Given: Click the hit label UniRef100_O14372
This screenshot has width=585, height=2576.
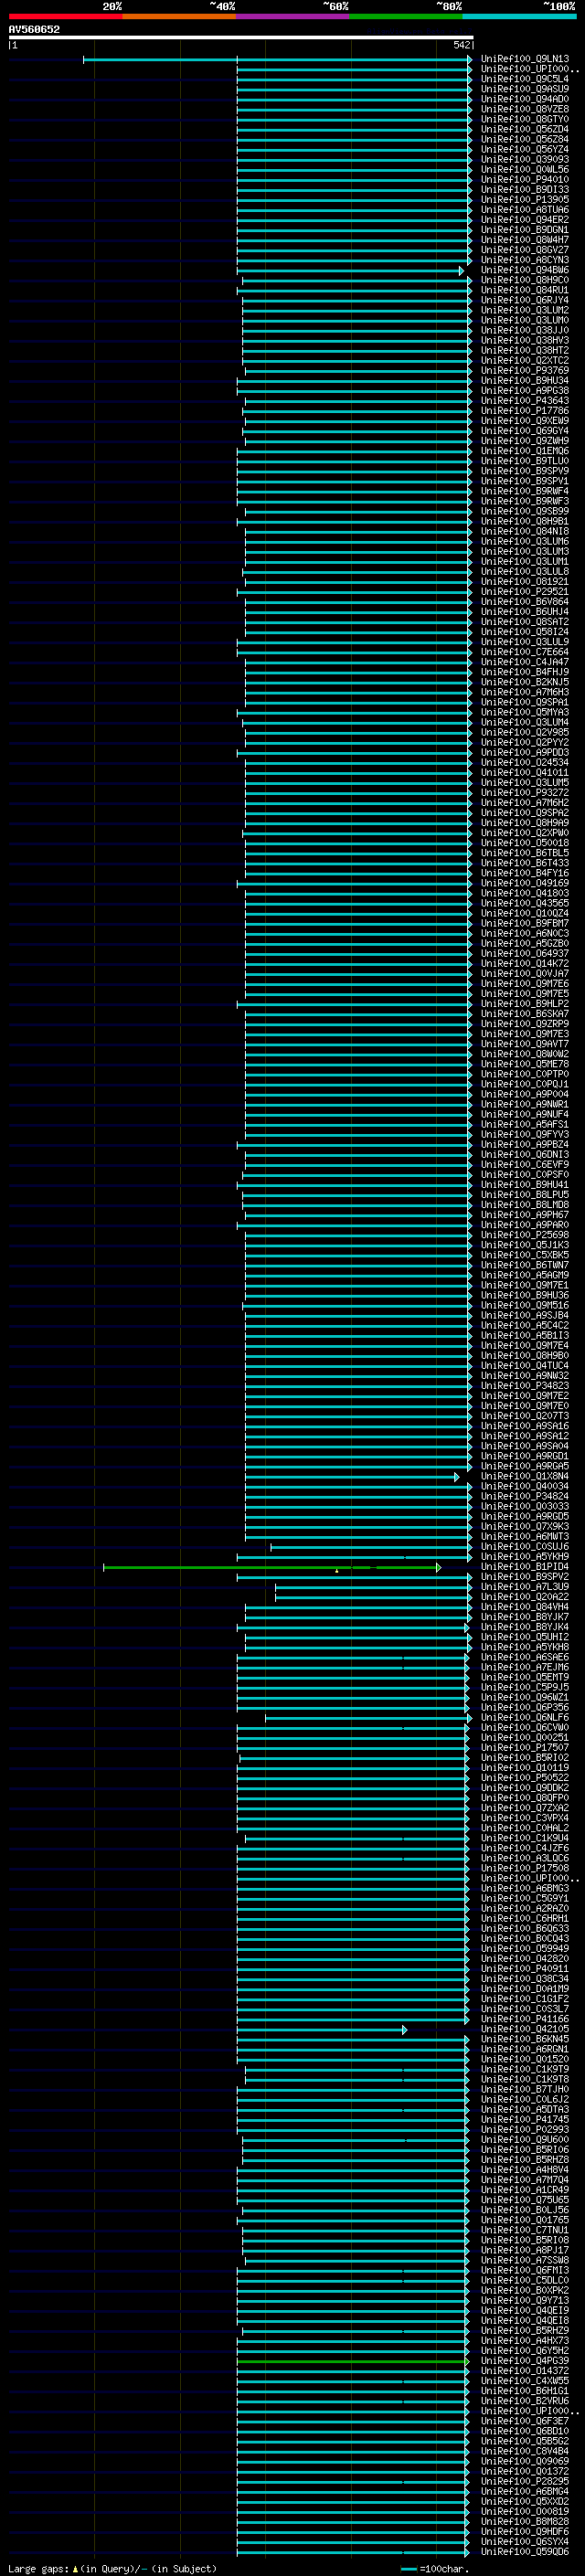Looking at the screenshot, I should 525,2371.
